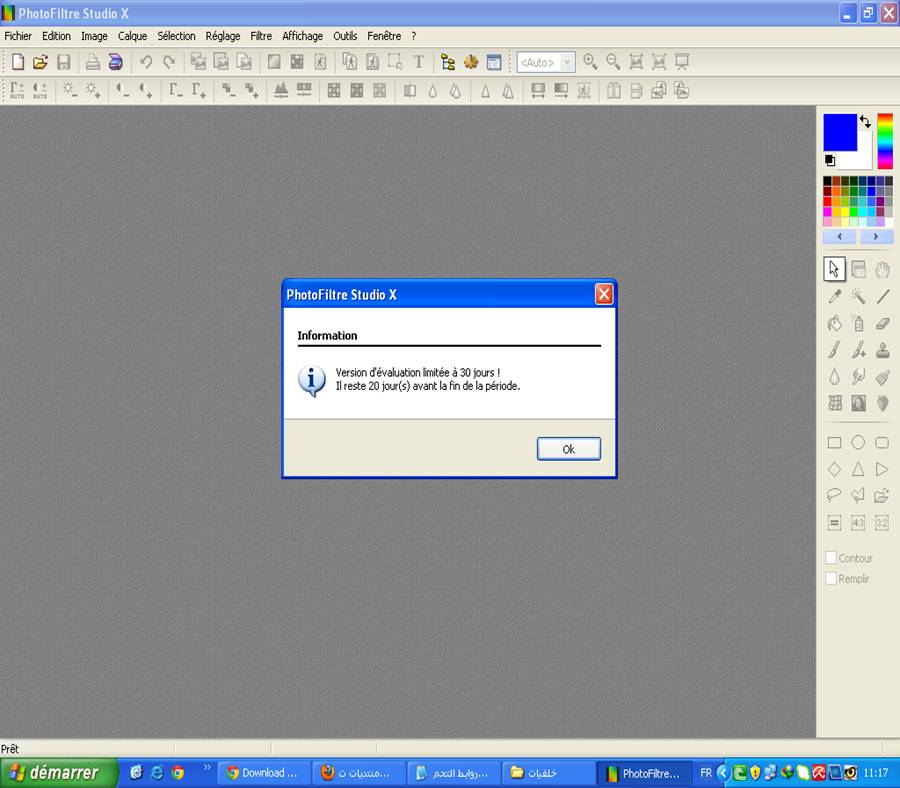Open the ? help menu
This screenshot has width=900, height=788.
413,36
